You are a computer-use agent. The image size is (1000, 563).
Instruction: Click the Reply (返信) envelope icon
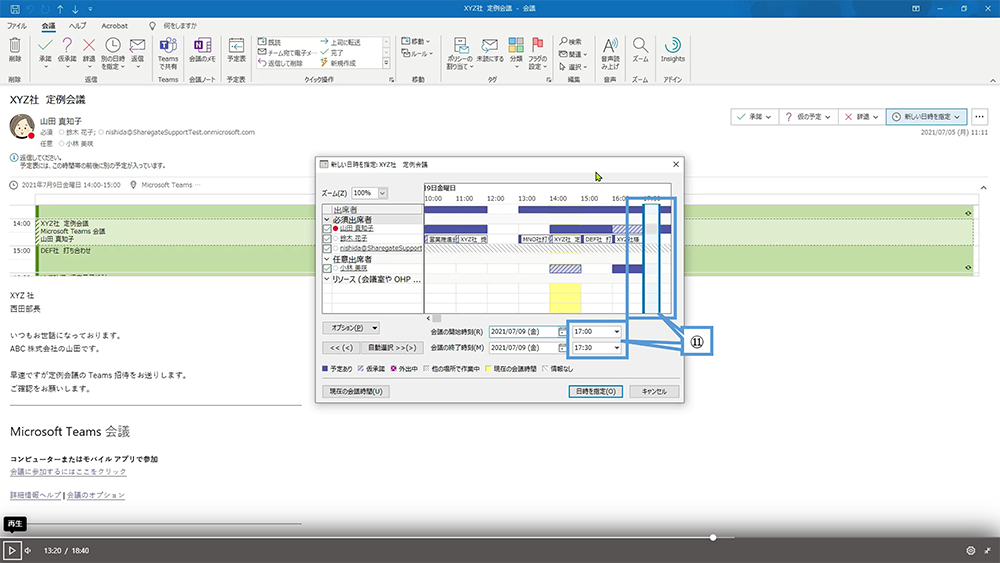pos(137,45)
